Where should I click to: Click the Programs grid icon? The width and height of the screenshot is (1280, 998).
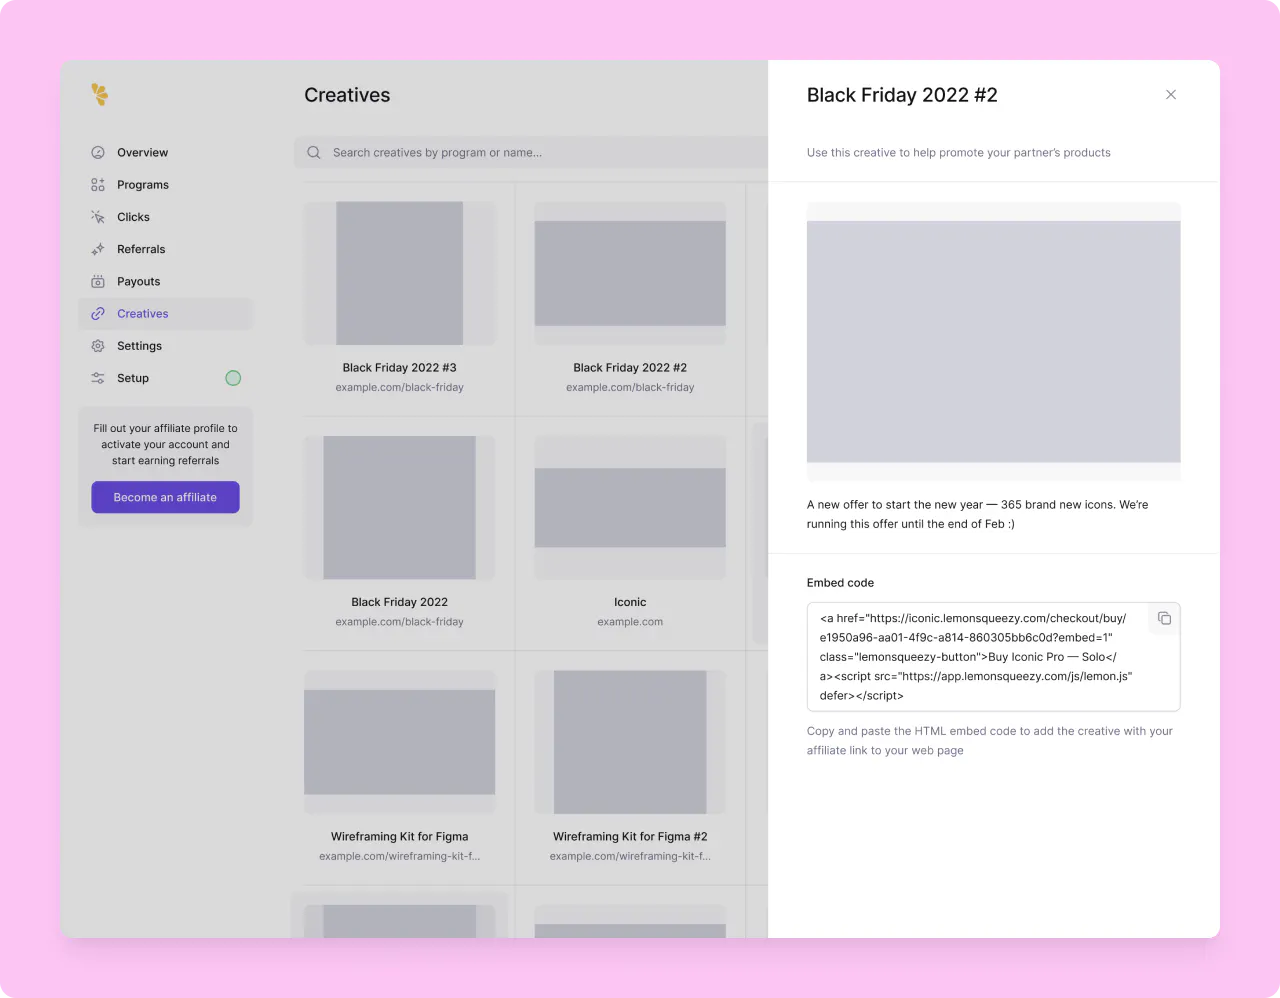(98, 185)
